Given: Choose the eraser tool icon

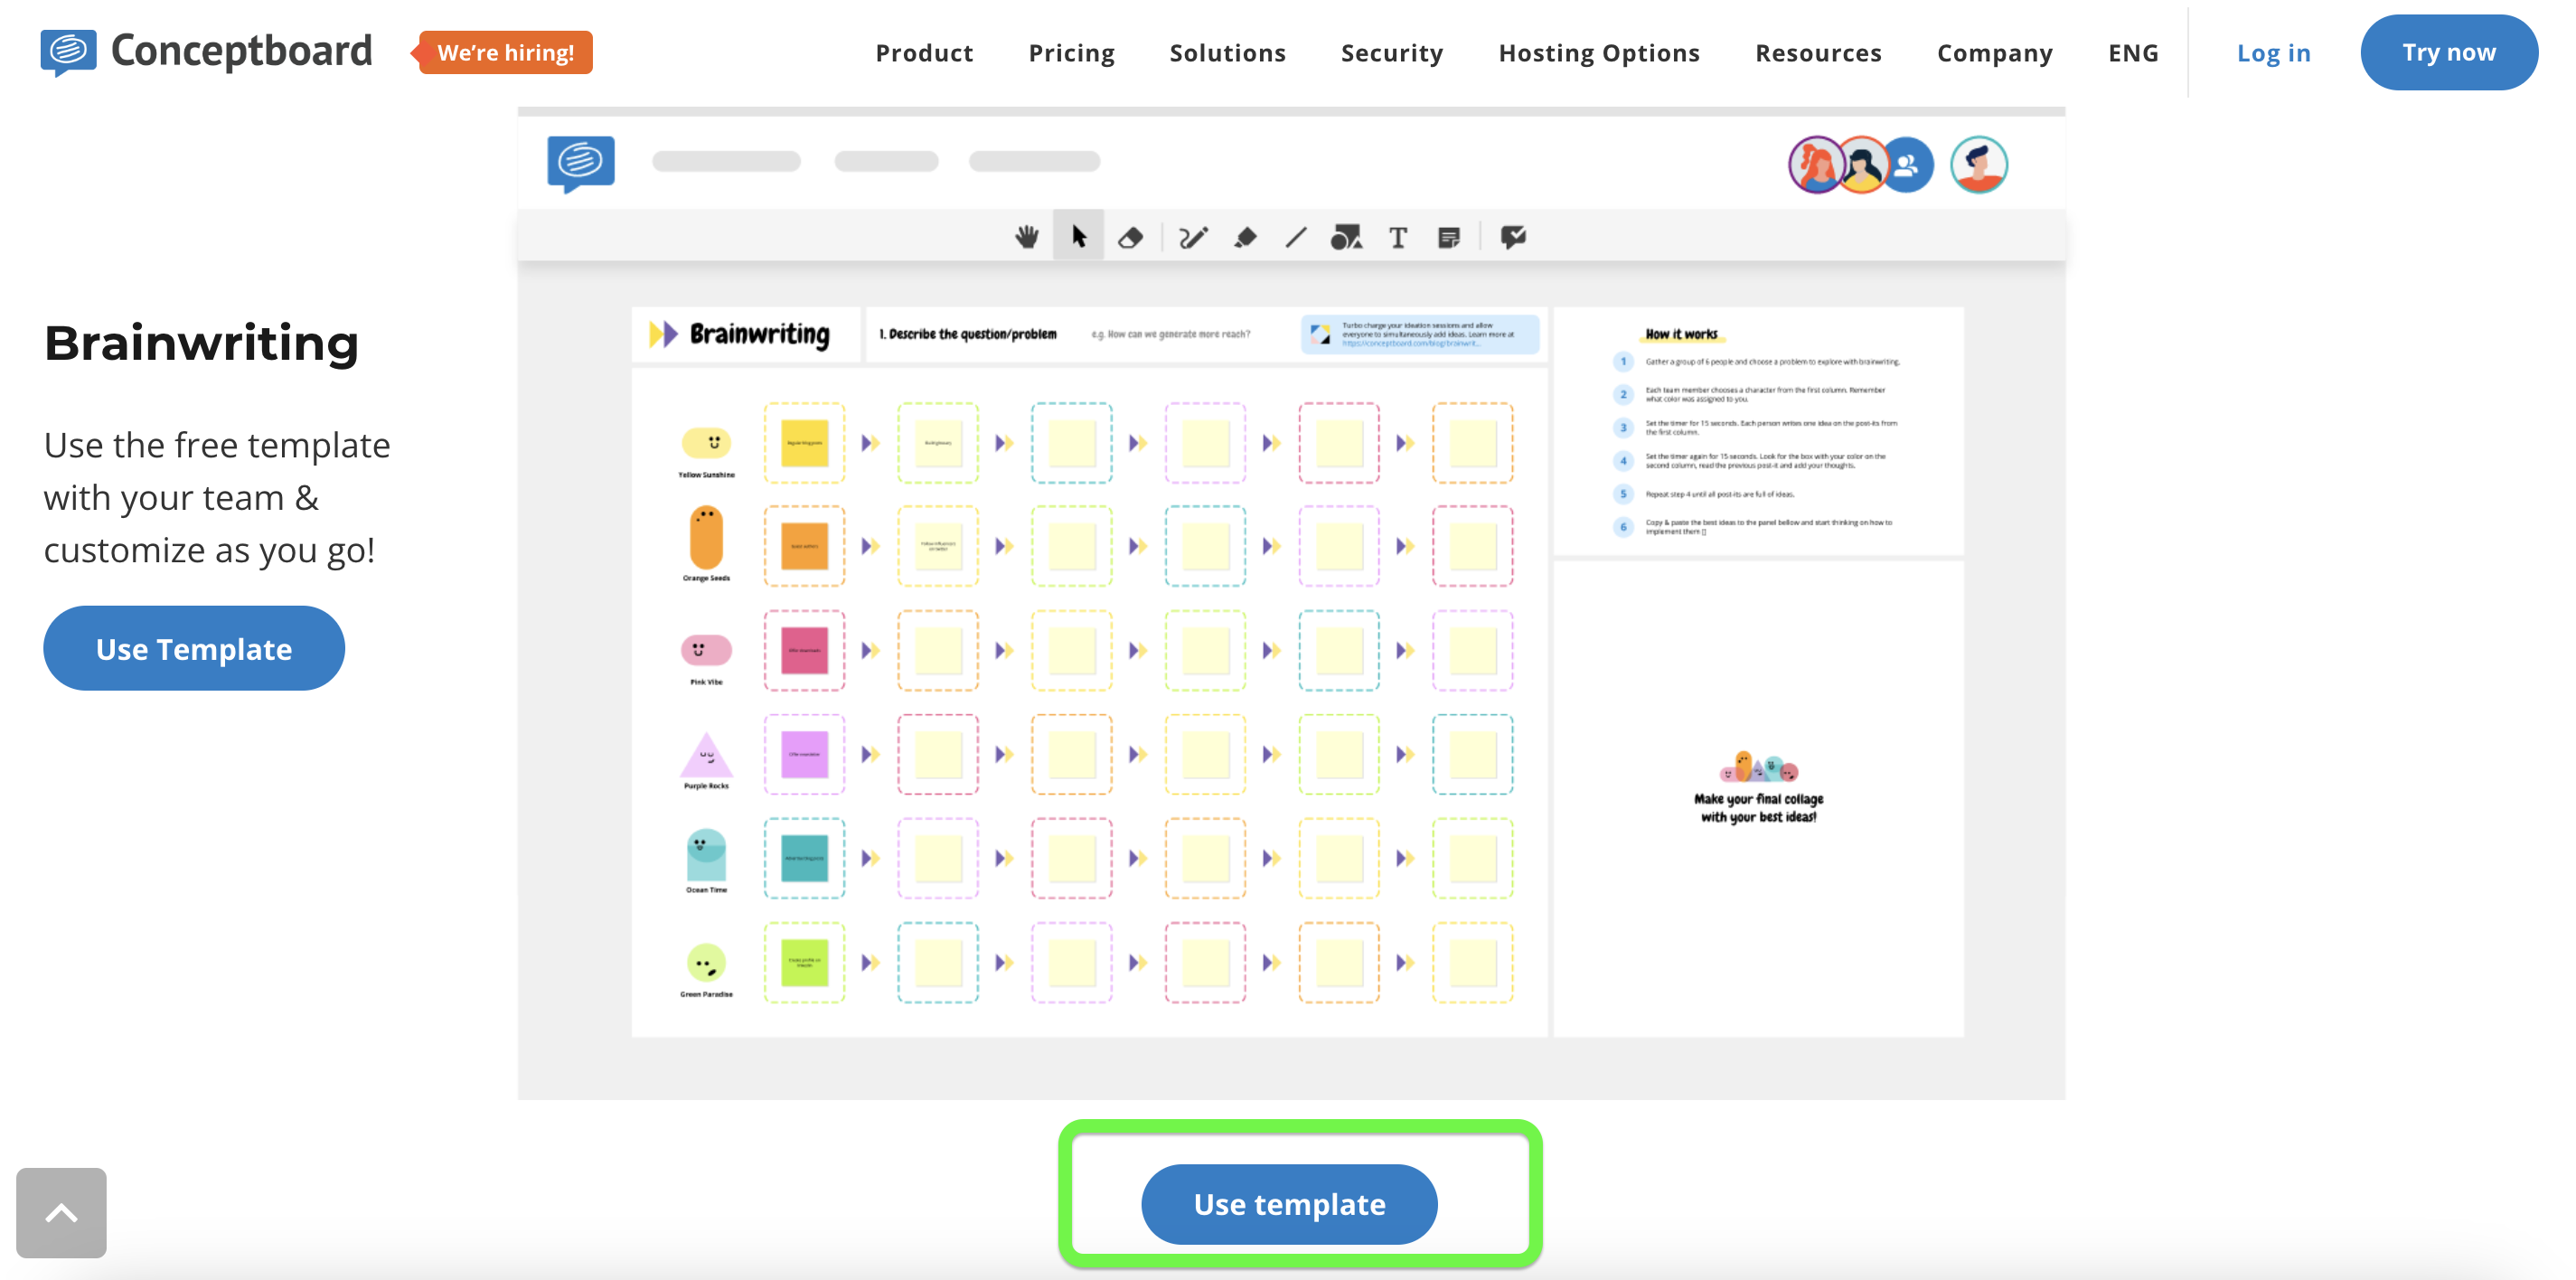Looking at the screenshot, I should point(1130,237).
